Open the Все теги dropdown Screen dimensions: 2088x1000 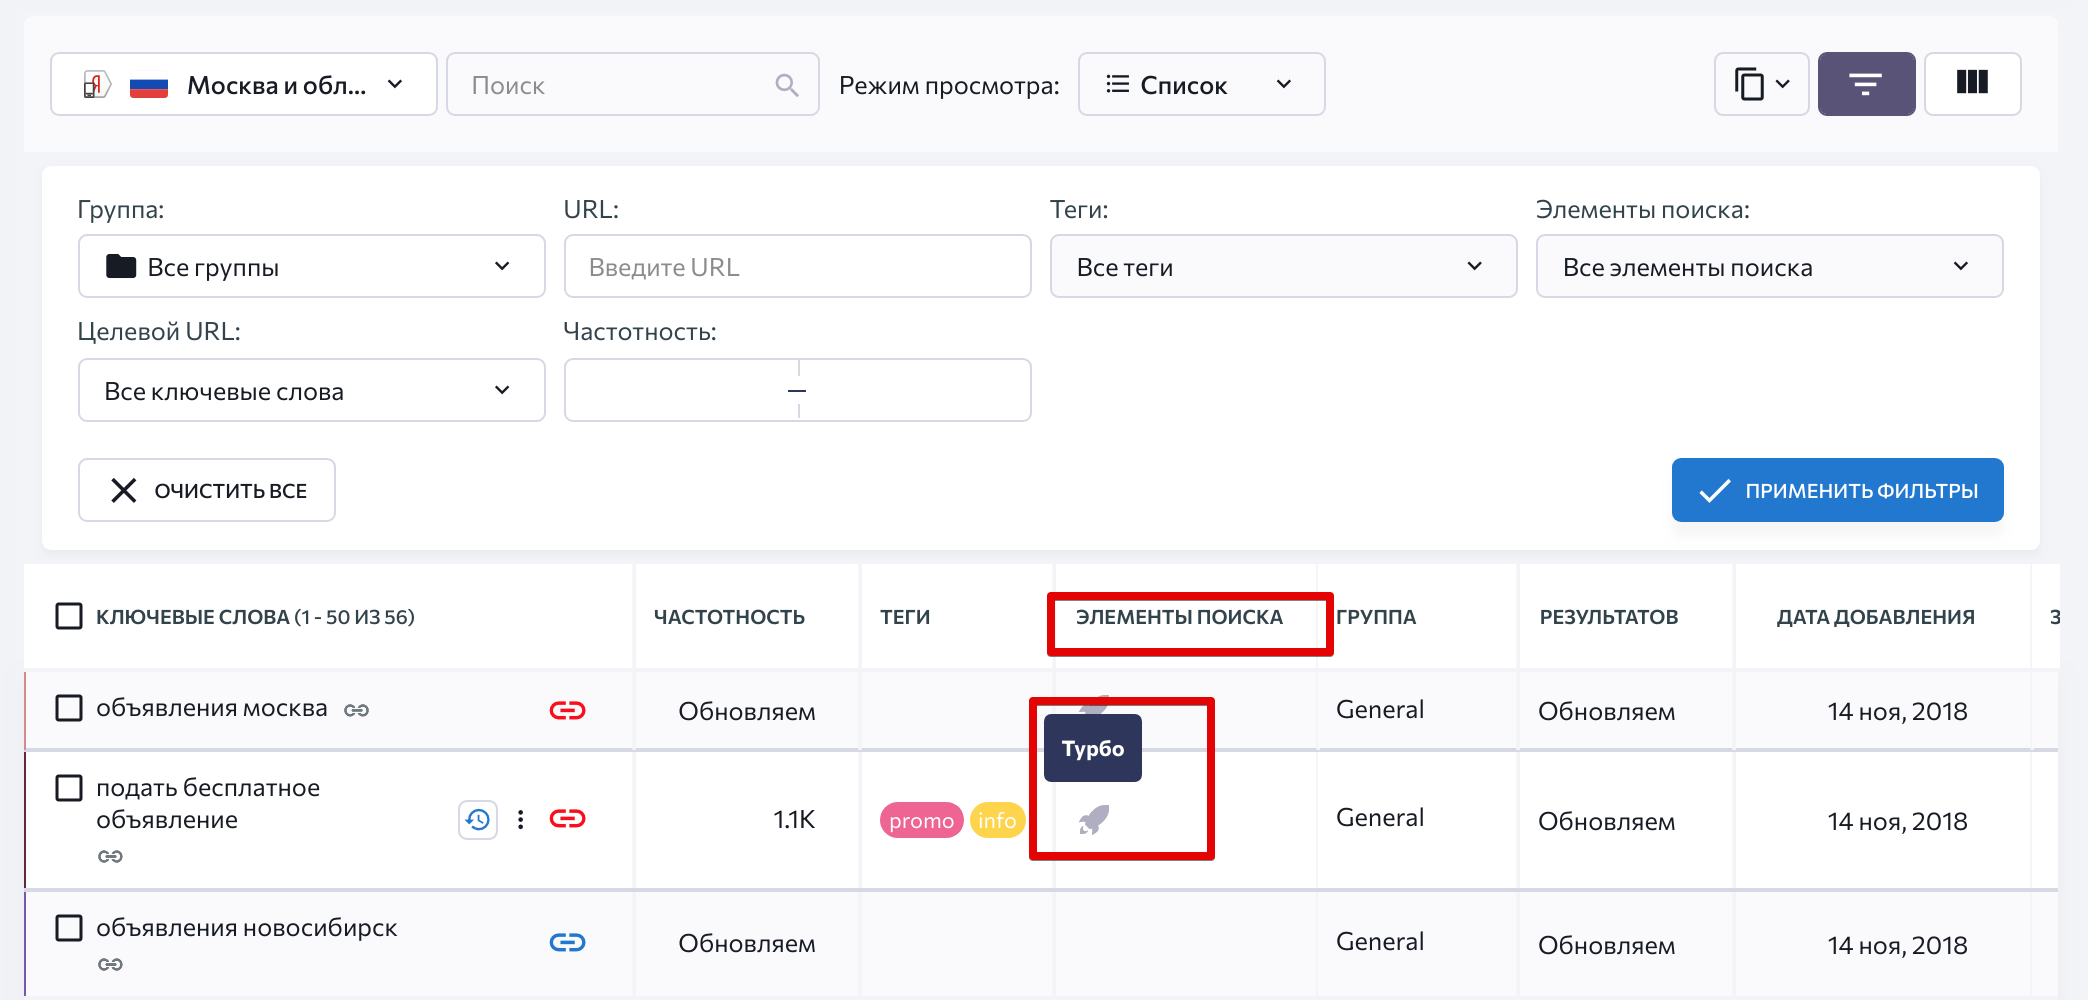pos(1283,266)
